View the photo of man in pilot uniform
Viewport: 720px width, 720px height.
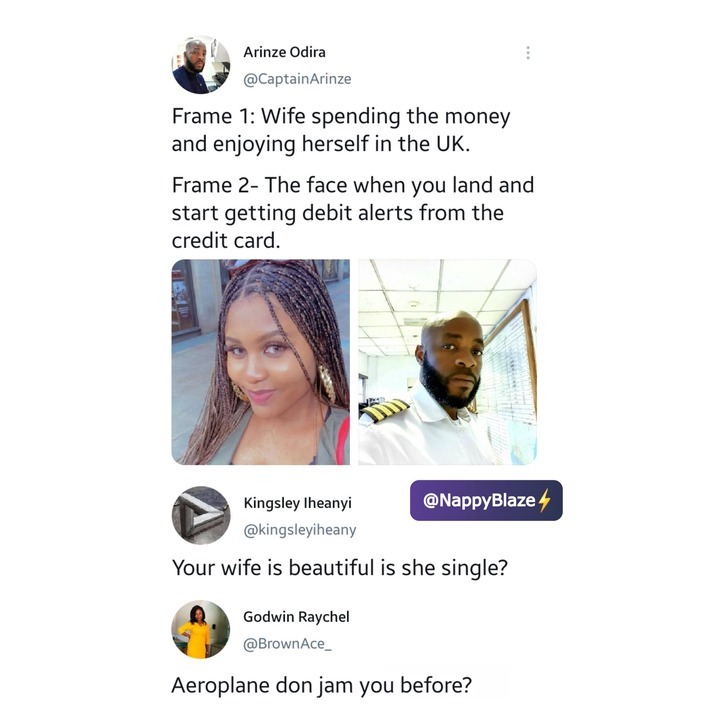(x=447, y=362)
